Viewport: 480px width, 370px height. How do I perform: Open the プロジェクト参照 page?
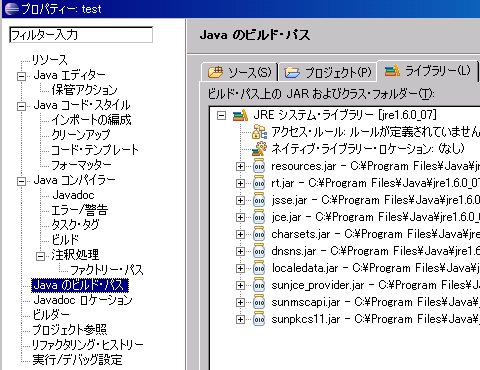point(69,330)
